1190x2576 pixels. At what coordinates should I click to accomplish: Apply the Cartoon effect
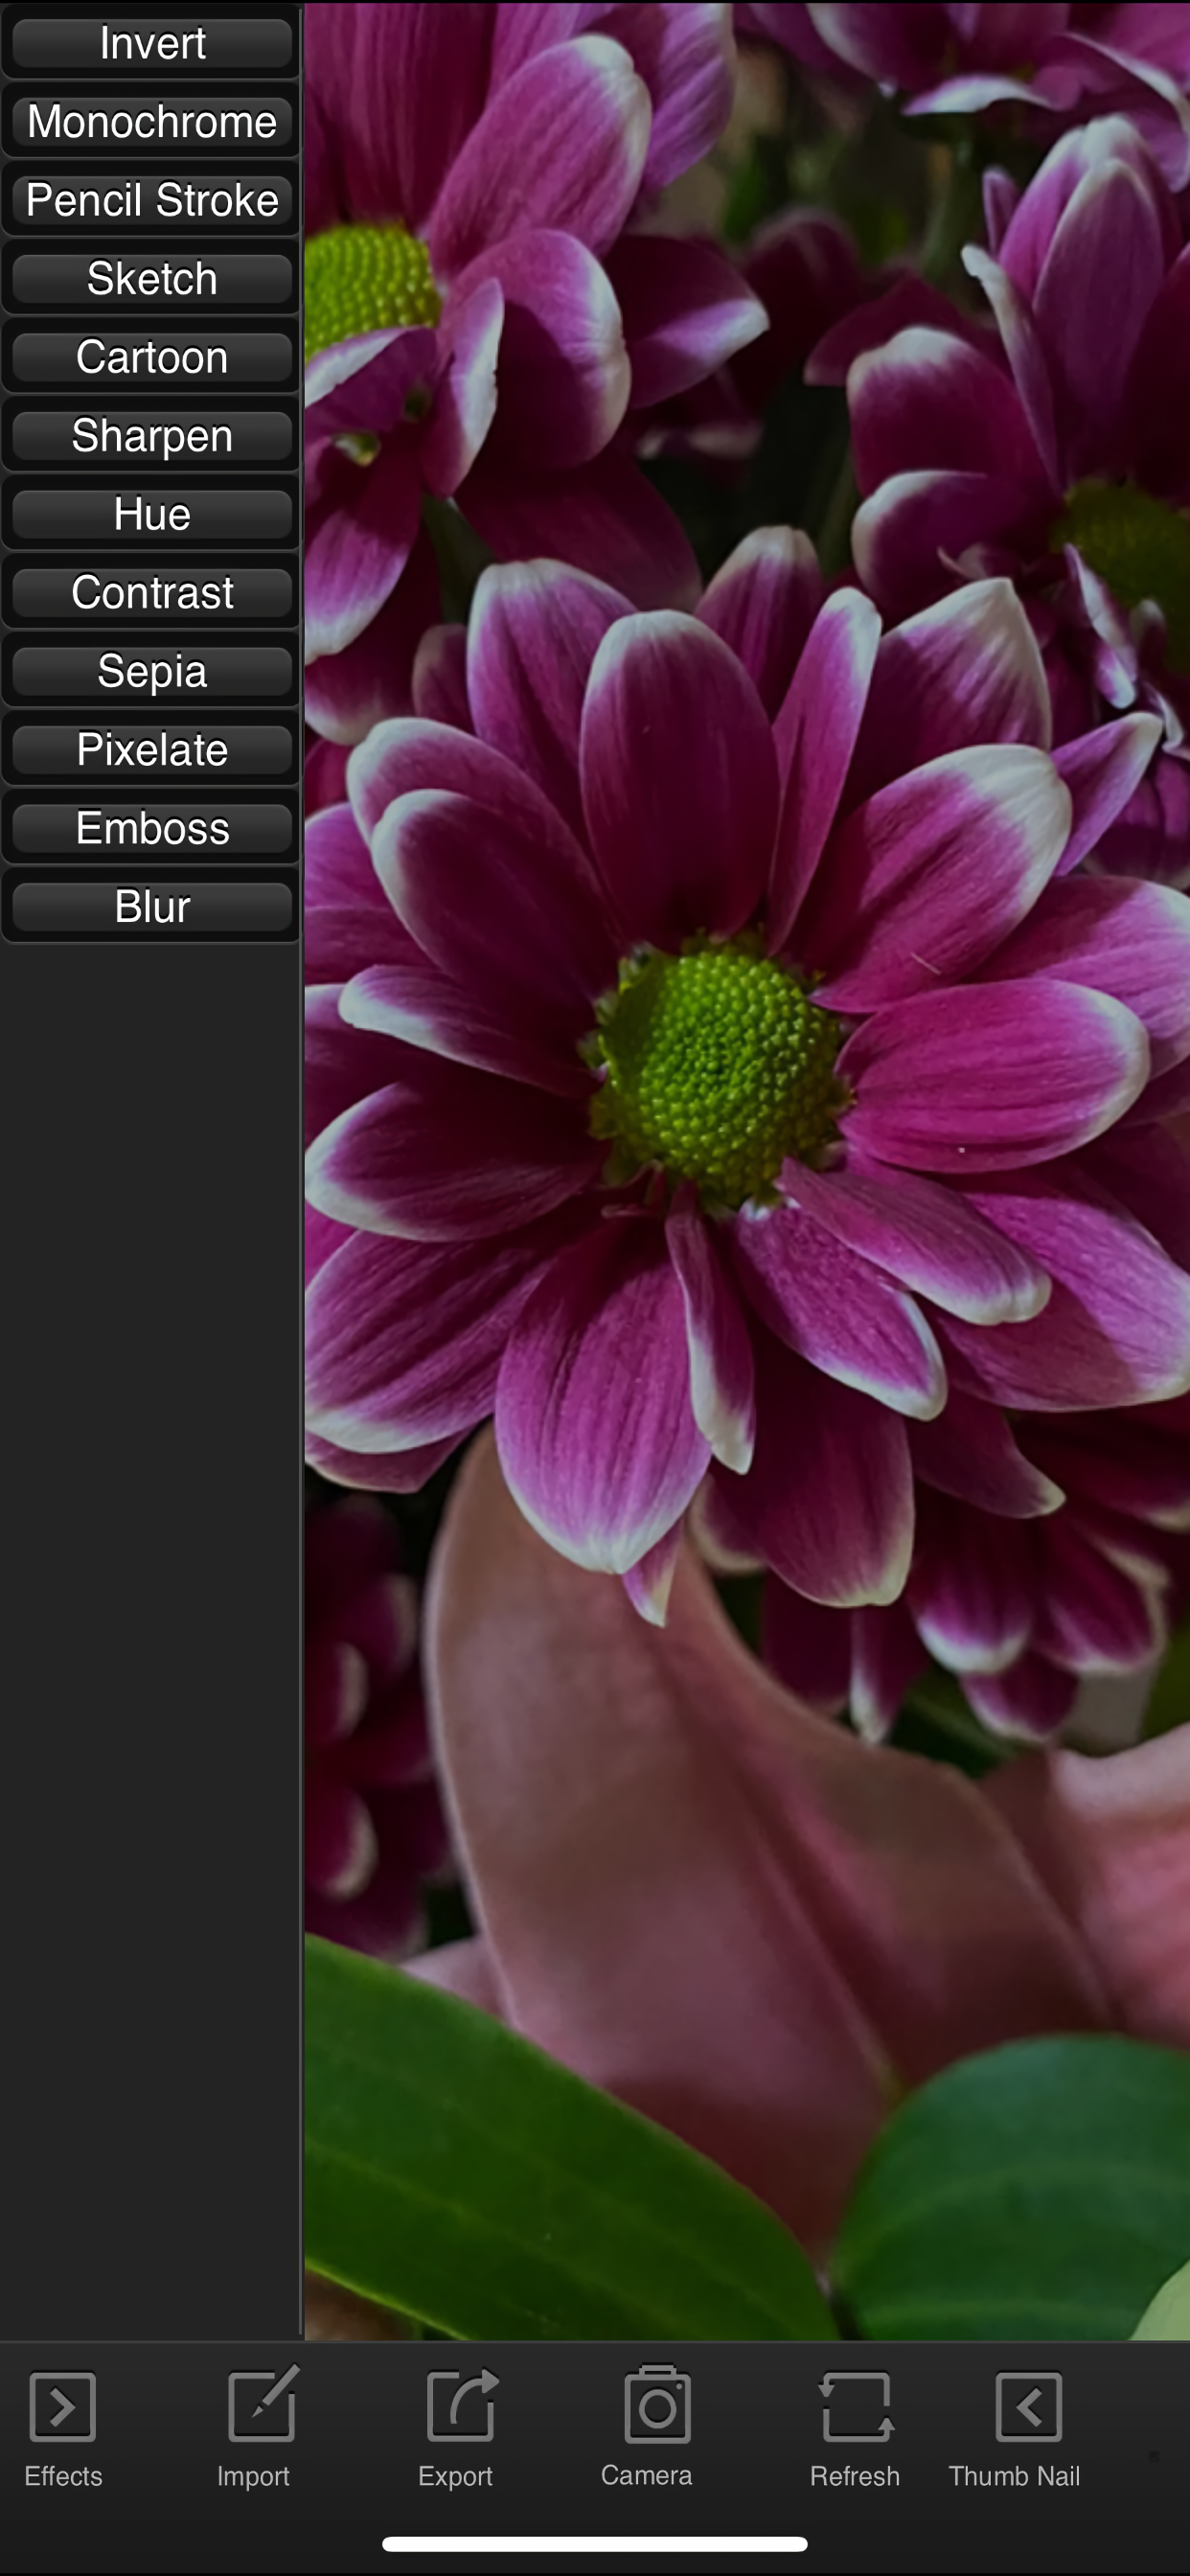point(152,358)
